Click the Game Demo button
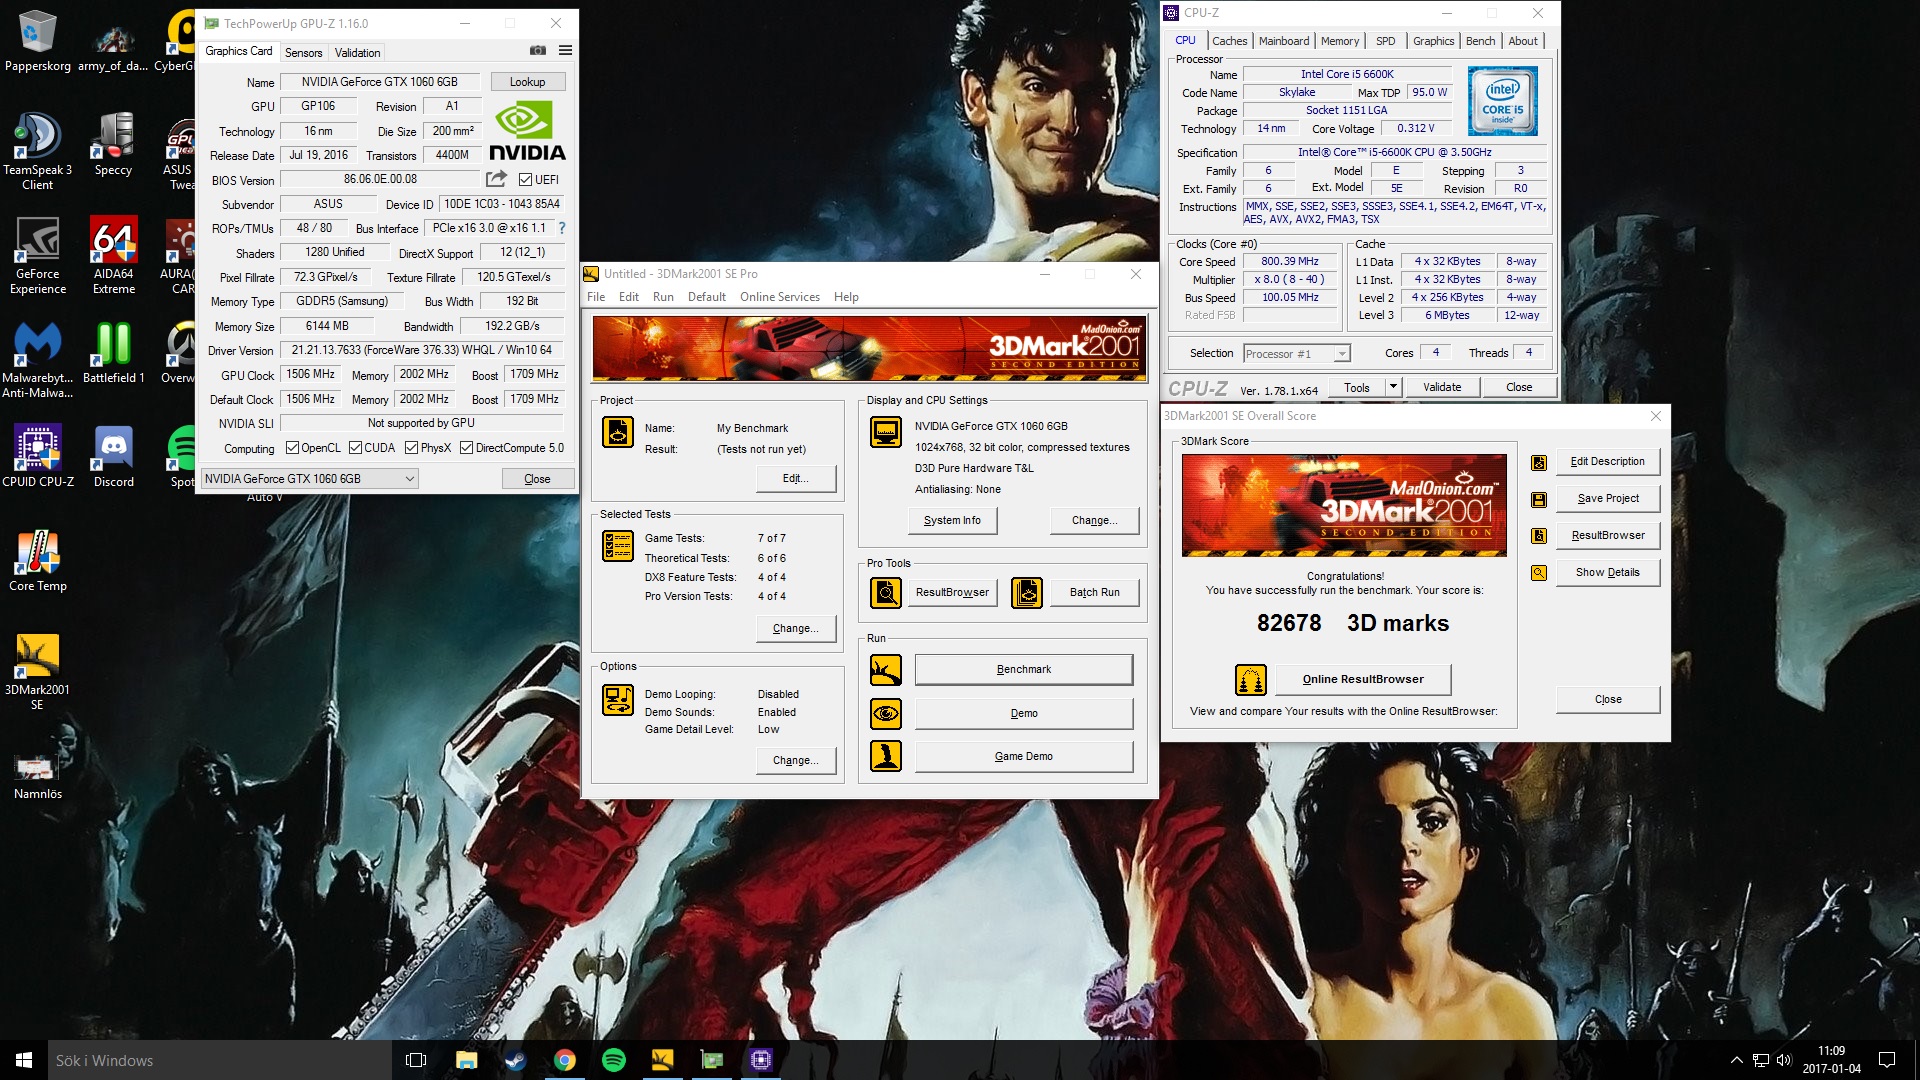 tap(1024, 756)
